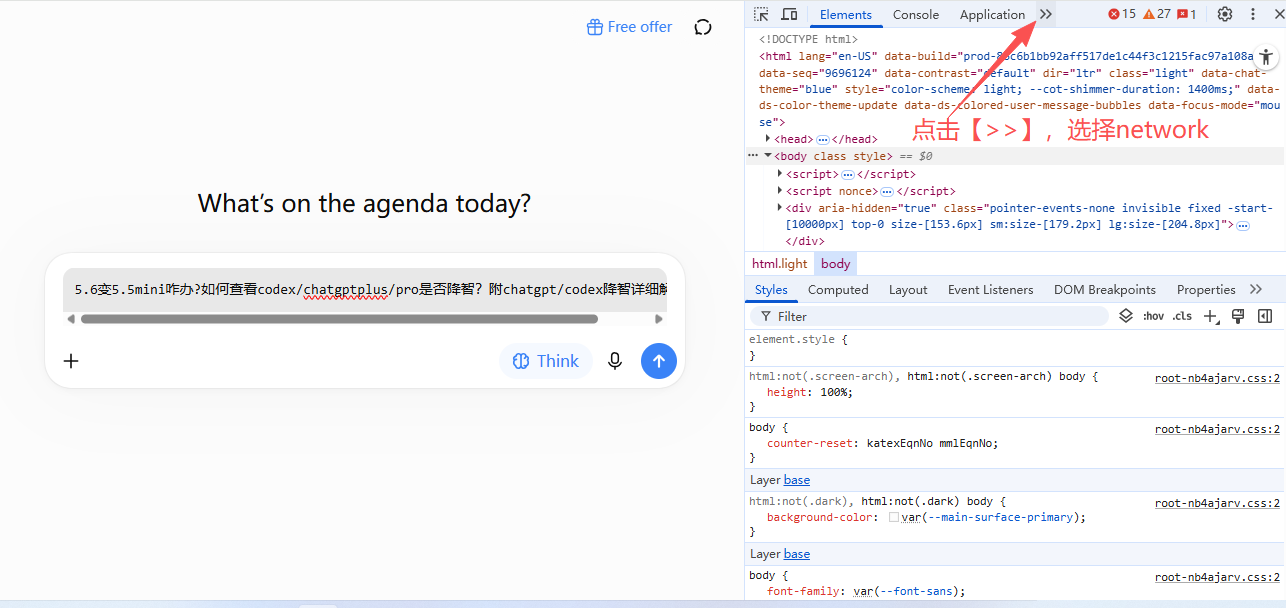Open the Styles sidebar tab

[771, 289]
